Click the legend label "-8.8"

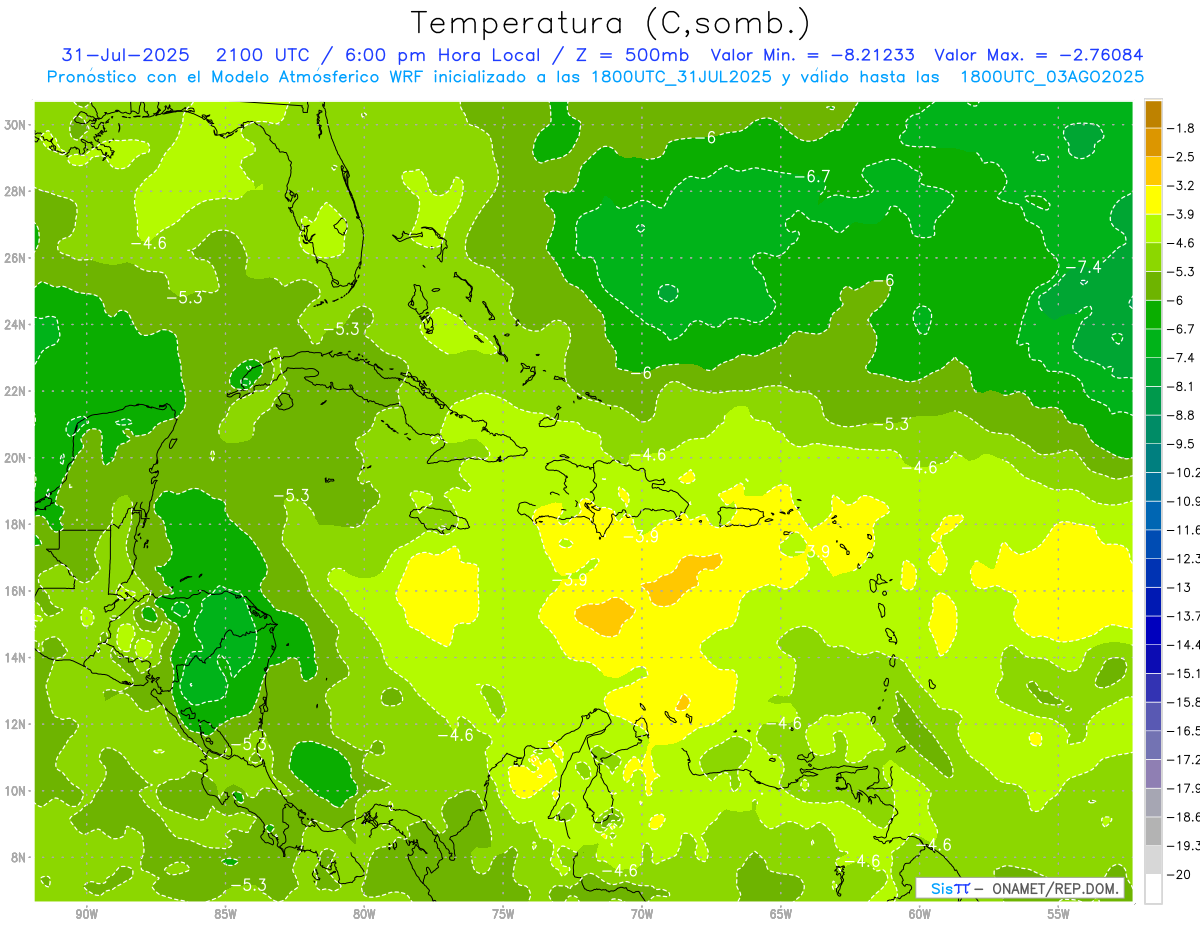pyautogui.click(x=1182, y=415)
